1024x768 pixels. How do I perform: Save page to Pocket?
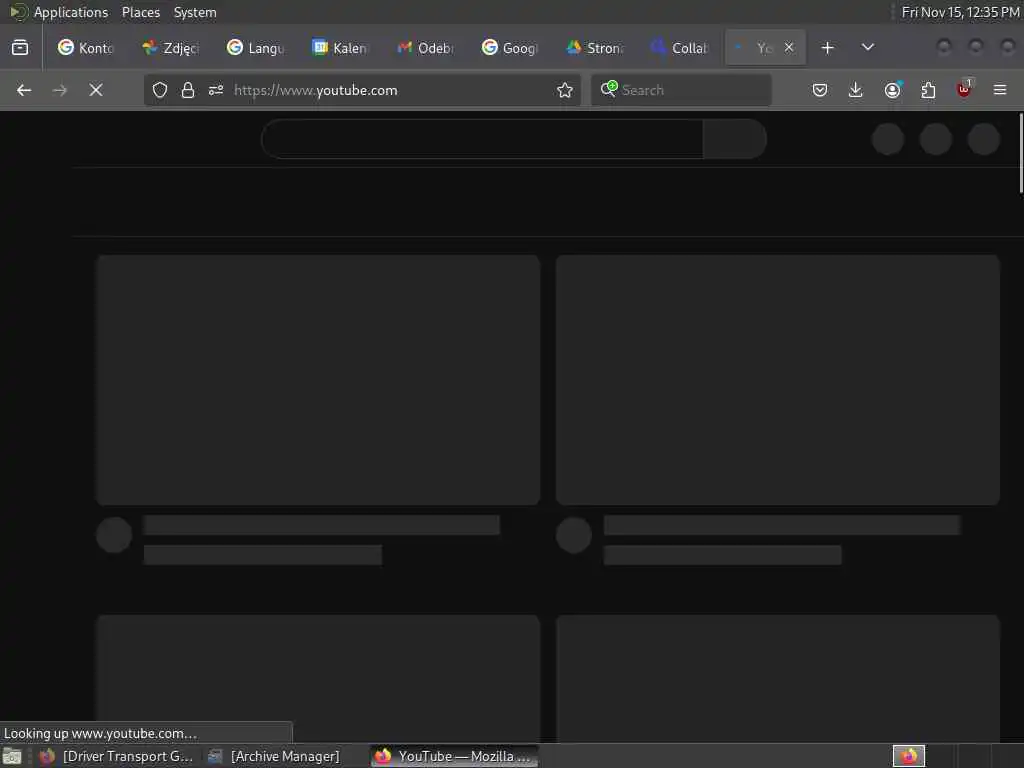coord(820,90)
